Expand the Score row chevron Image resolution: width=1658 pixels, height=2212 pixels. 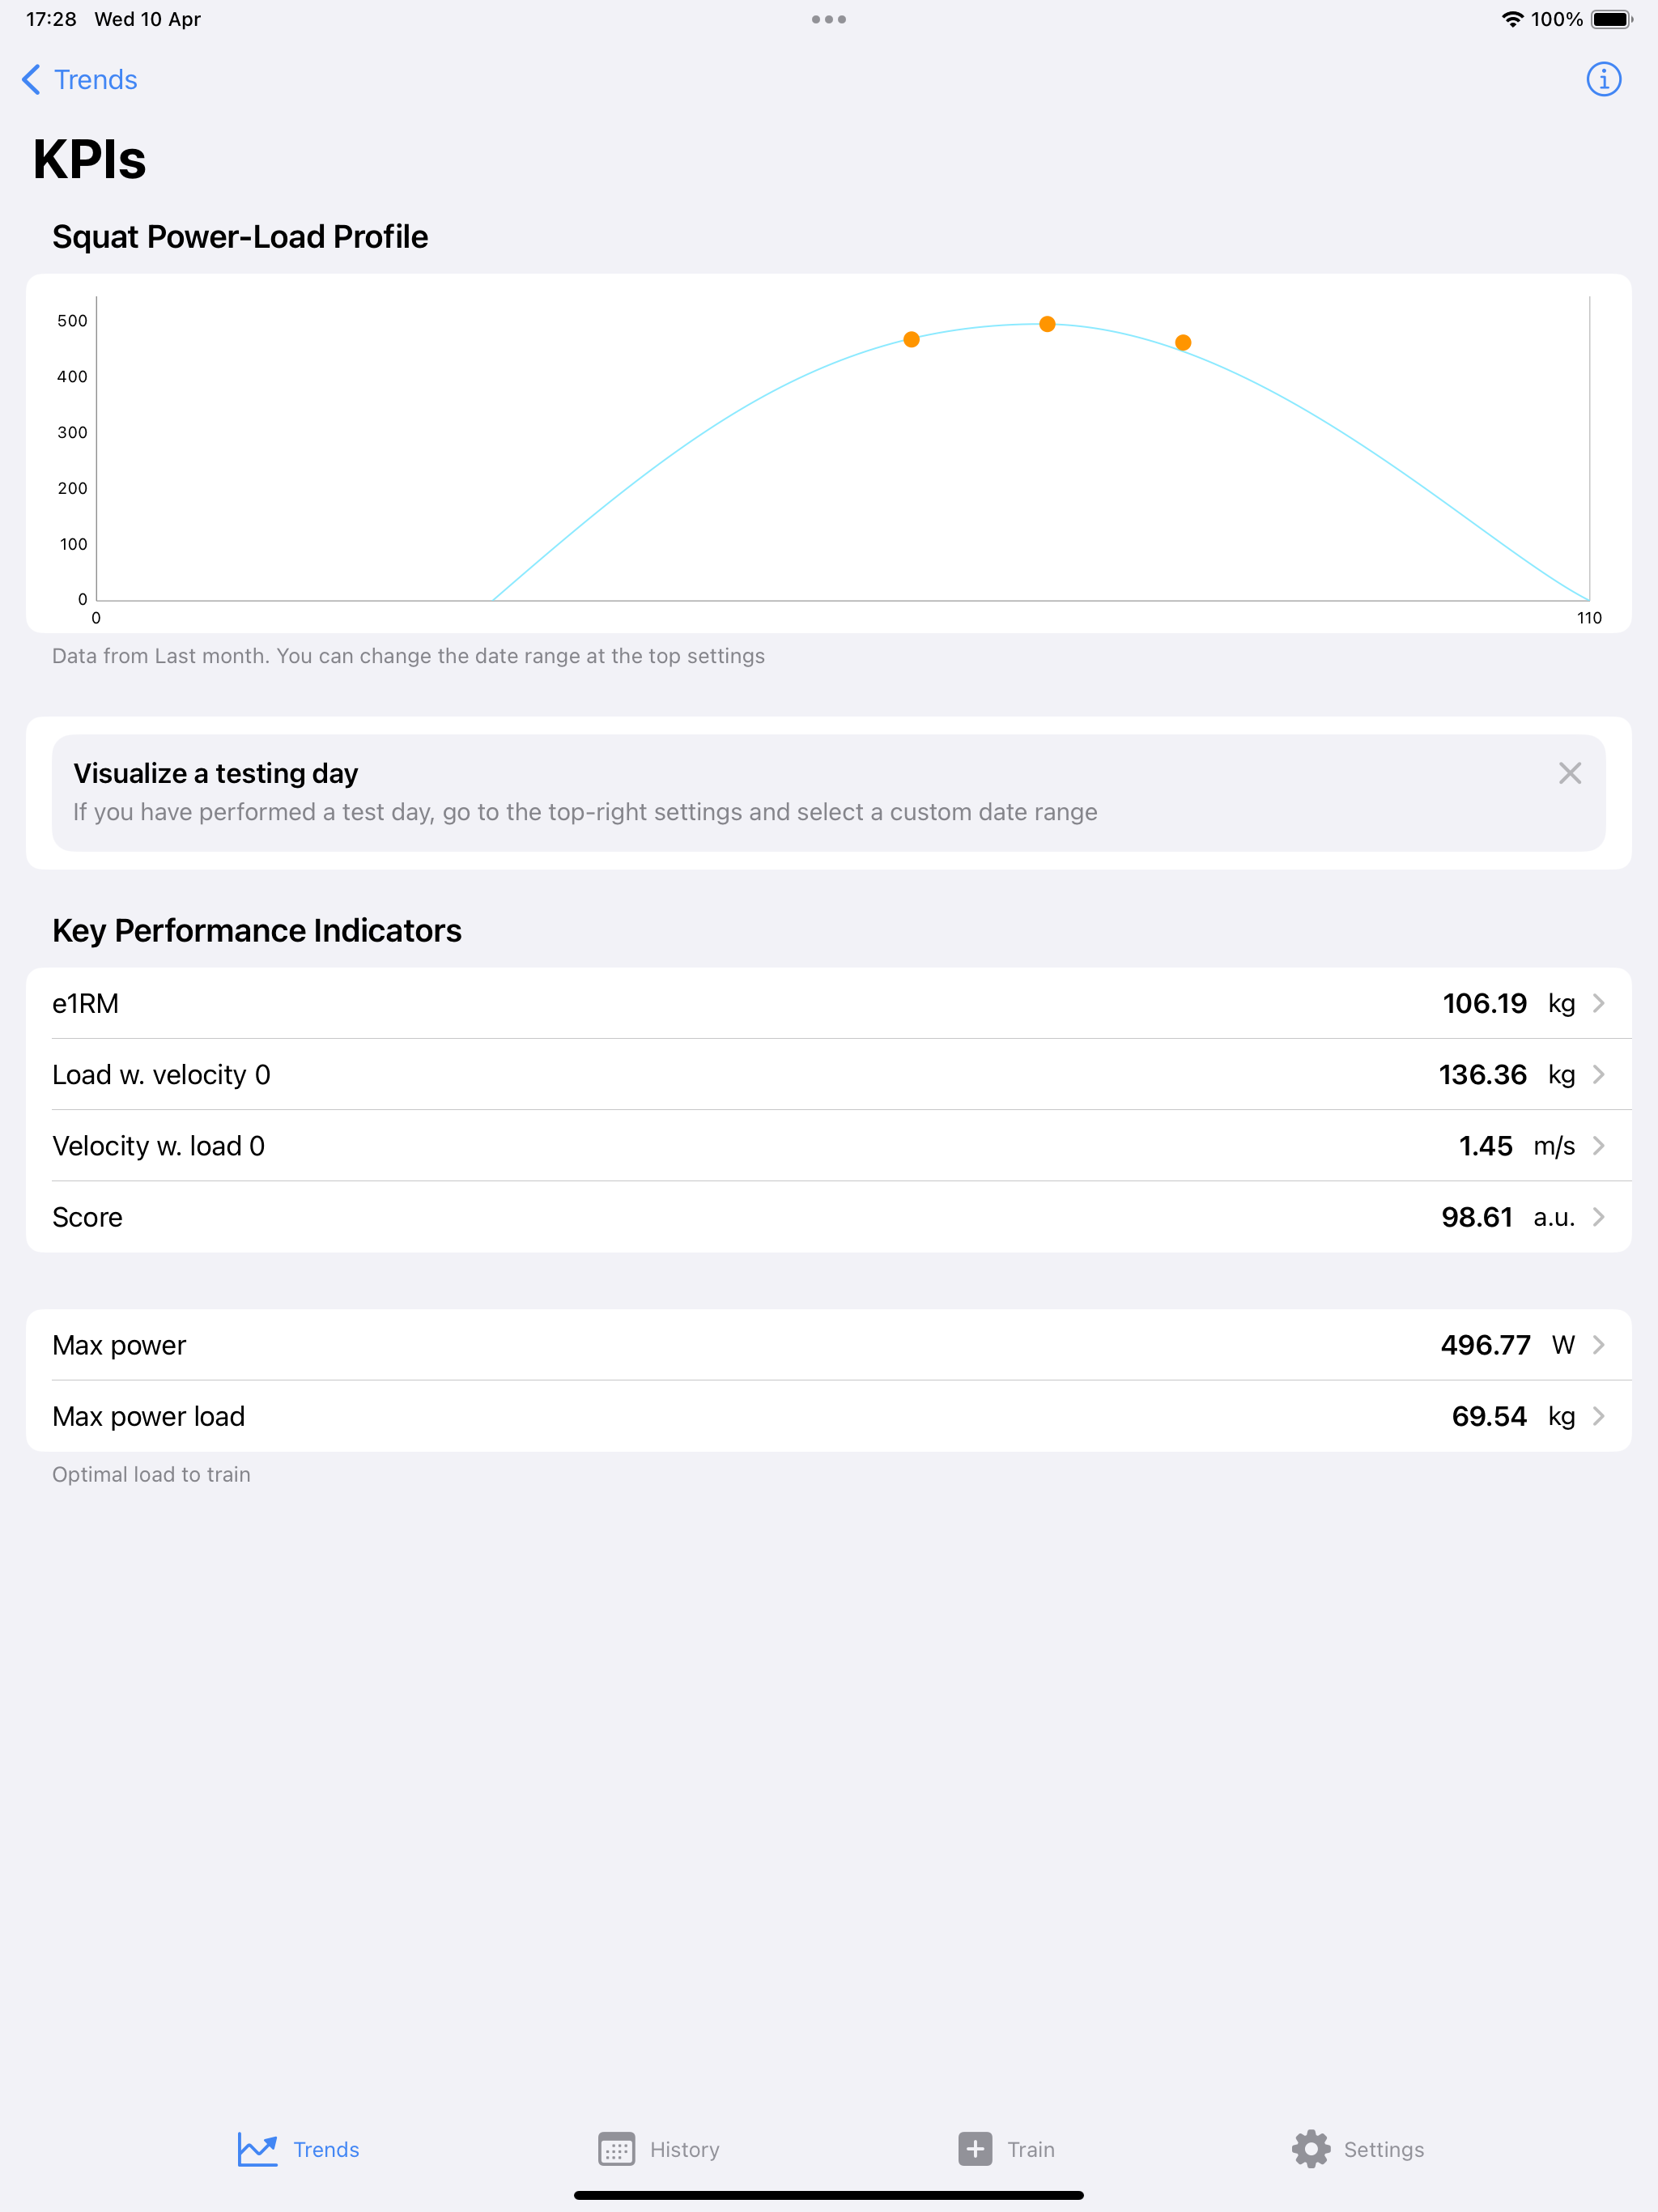pyautogui.click(x=1597, y=1217)
